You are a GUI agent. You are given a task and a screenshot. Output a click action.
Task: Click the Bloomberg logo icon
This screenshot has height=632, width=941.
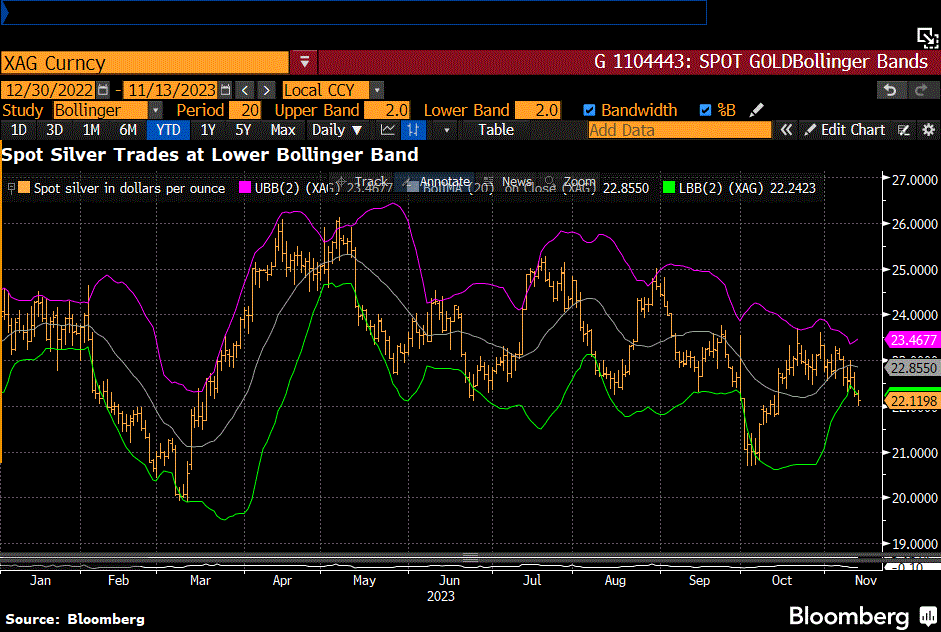click(x=929, y=615)
